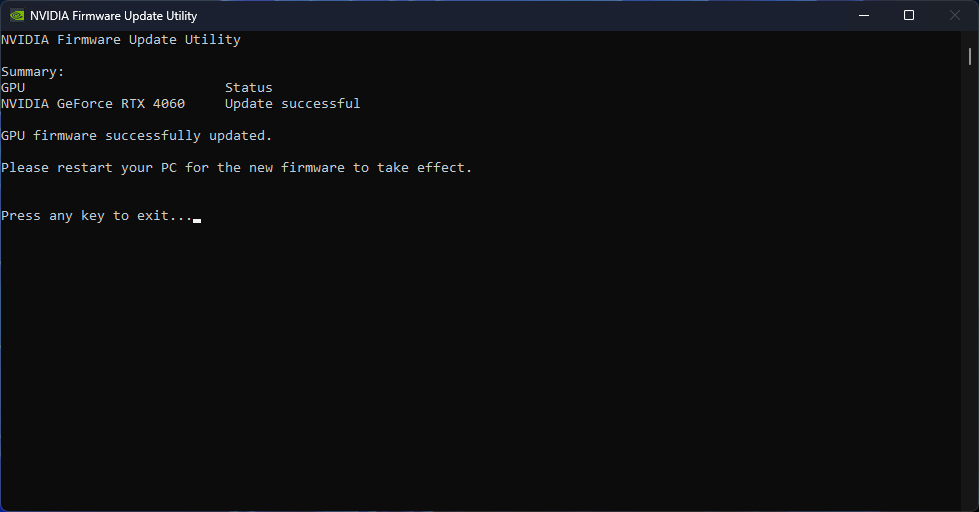979x512 pixels.
Task: Click the empty title bar area
Action: [524, 16]
